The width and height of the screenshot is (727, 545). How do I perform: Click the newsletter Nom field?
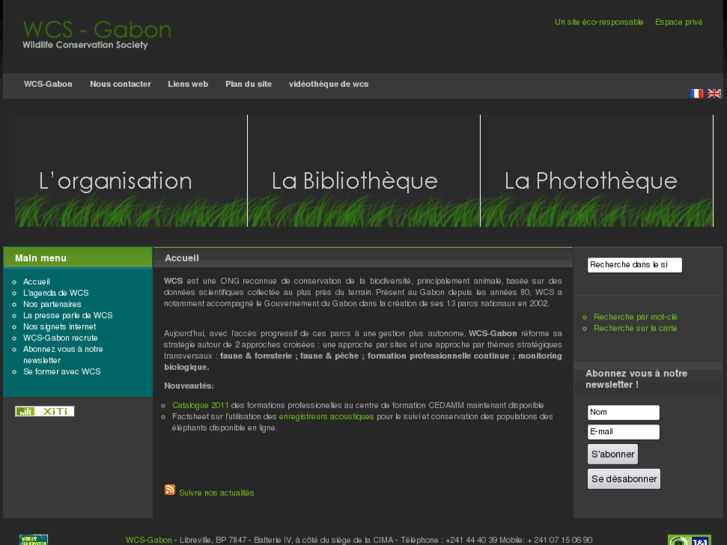point(623,412)
